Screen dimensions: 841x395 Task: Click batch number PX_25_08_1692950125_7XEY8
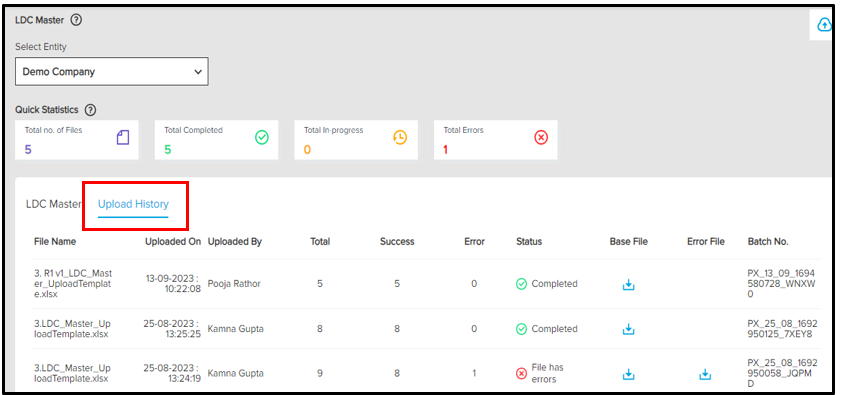pos(783,329)
